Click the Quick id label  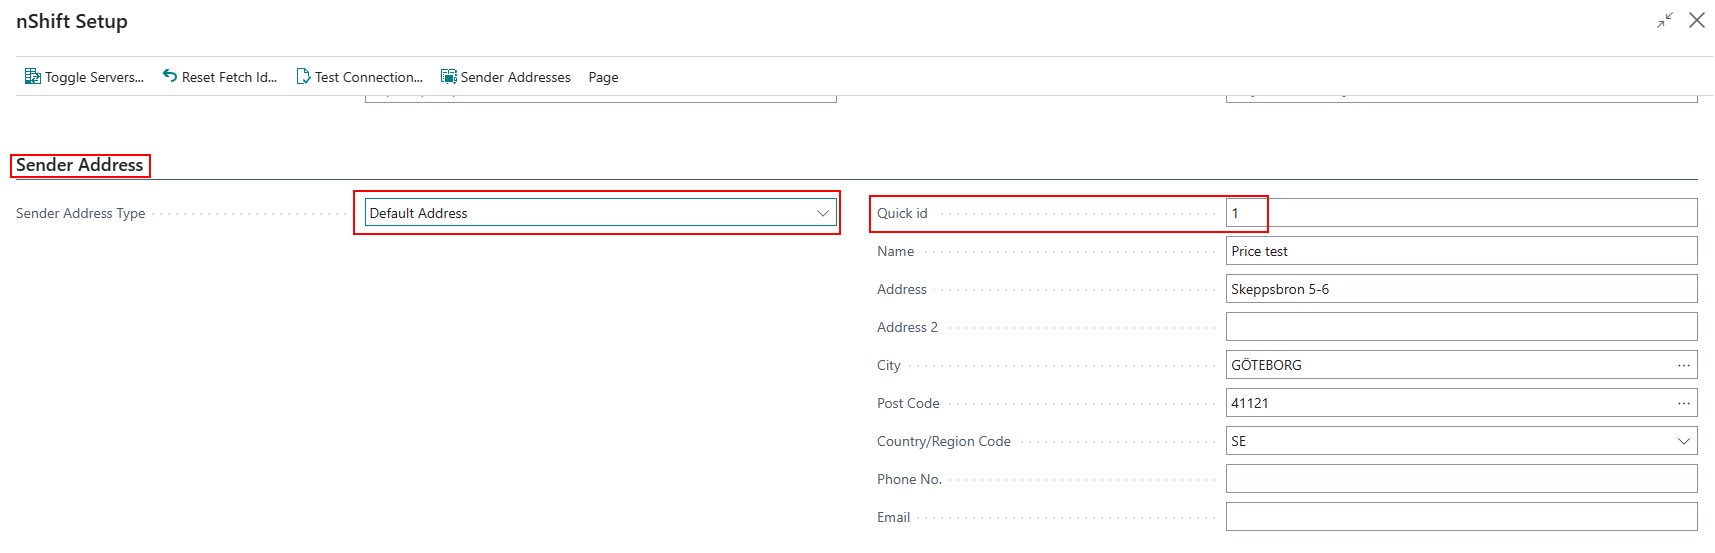tap(902, 213)
